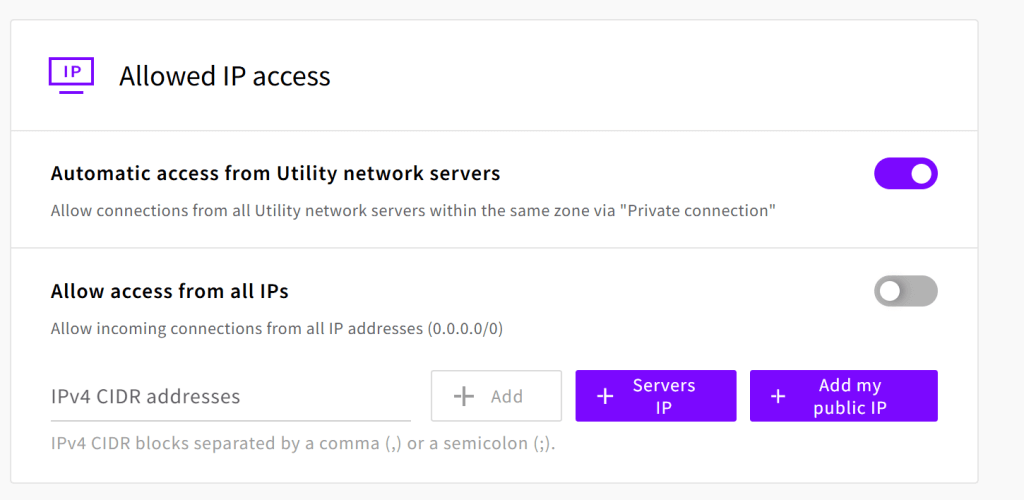This screenshot has width=1024, height=500.
Task: Click the Private connection description text
Action: pos(413,211)
